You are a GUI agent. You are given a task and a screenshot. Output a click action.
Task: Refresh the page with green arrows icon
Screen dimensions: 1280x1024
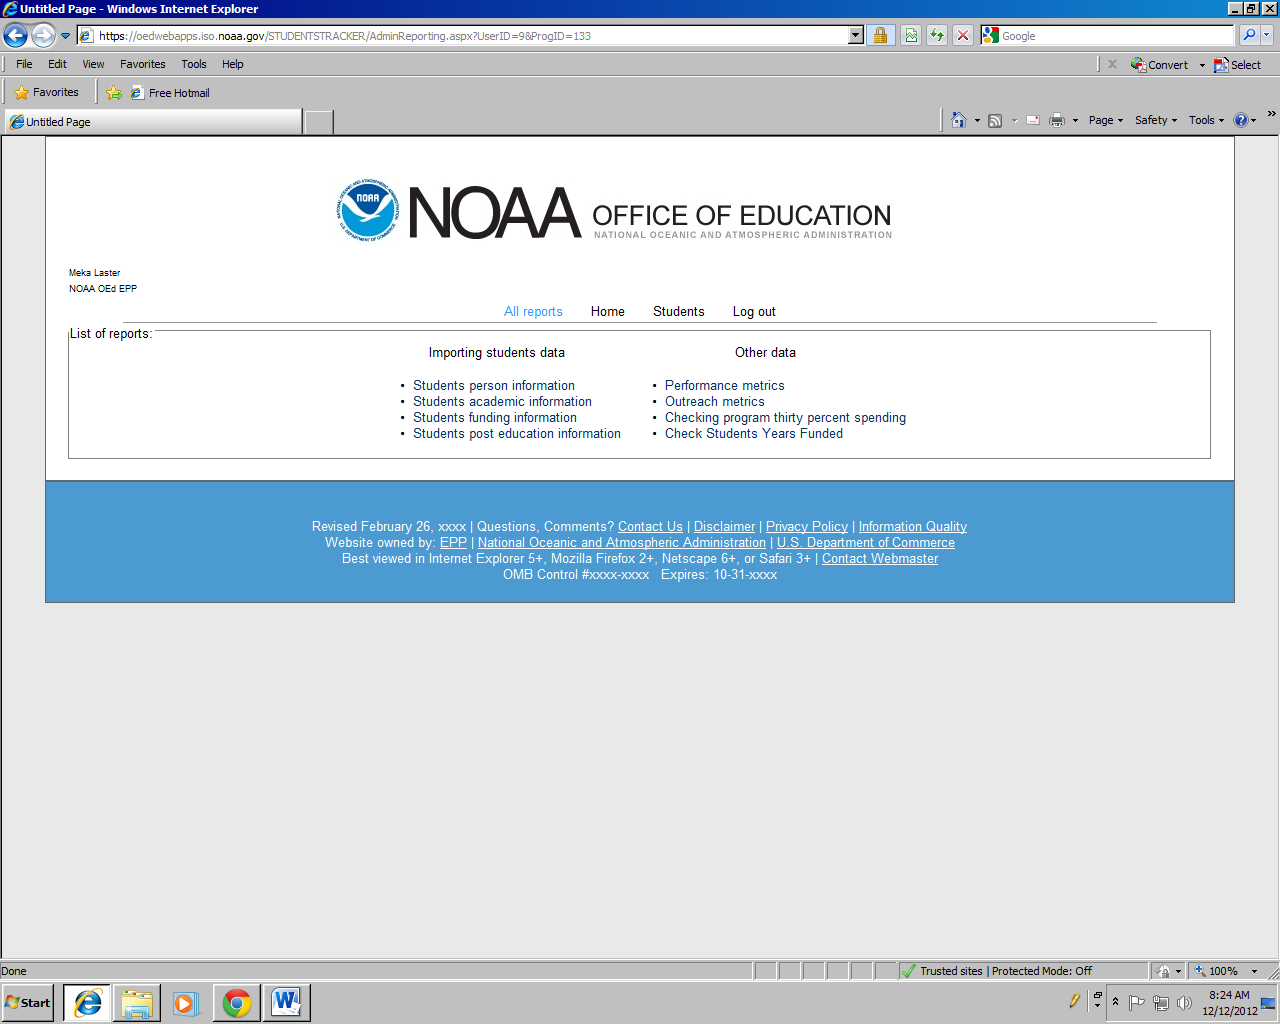pos(937,36)
